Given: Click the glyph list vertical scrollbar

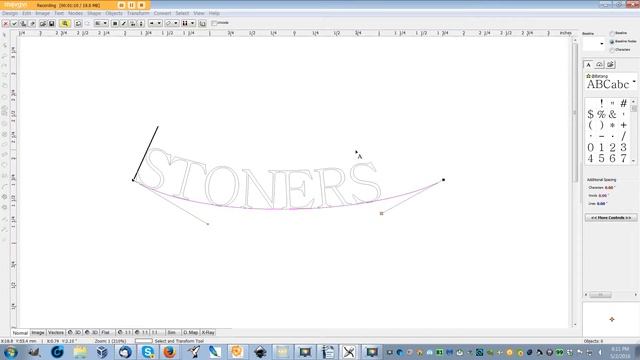Looking at the screenshot, I should 634,131.
